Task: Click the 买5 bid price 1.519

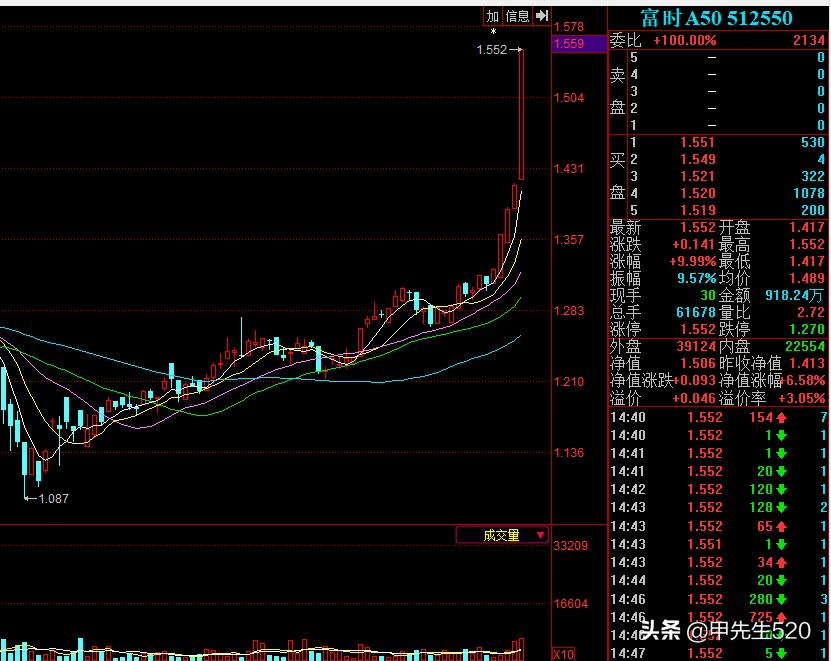Action: click(697, 210)
